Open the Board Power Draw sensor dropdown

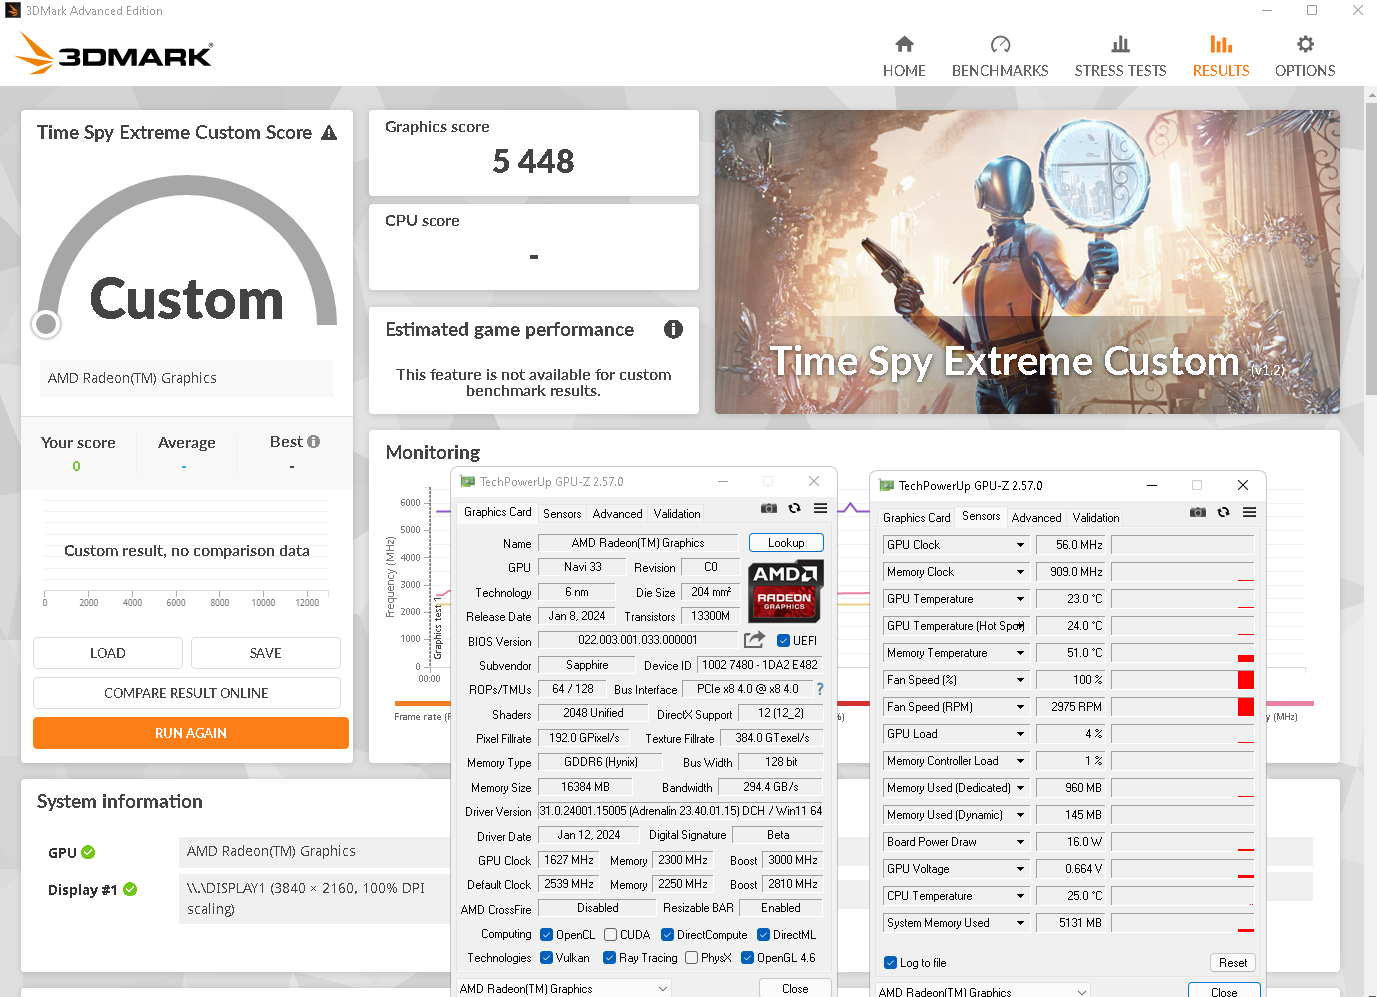point(1020,842)
